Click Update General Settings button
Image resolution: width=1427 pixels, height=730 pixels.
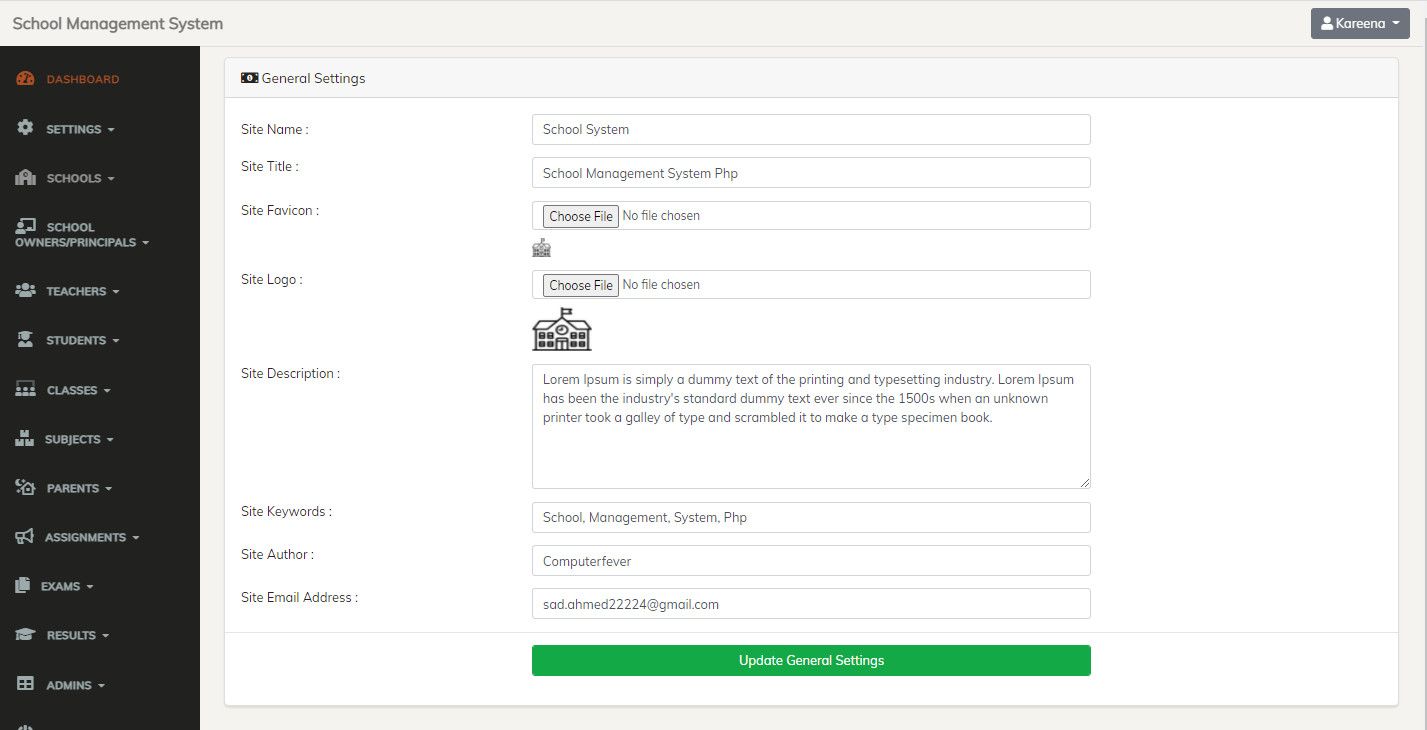point(811,660)
